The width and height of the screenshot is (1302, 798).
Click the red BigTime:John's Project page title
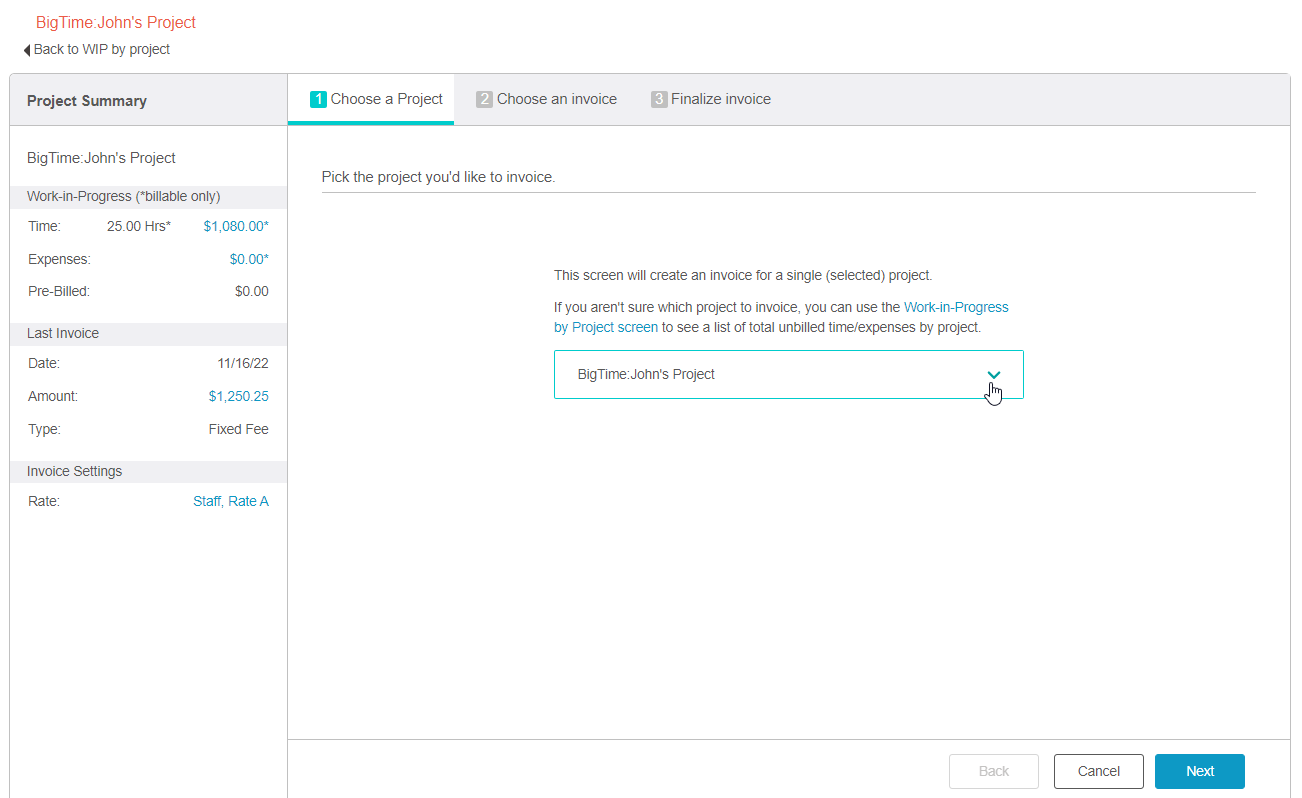(116, 22)
